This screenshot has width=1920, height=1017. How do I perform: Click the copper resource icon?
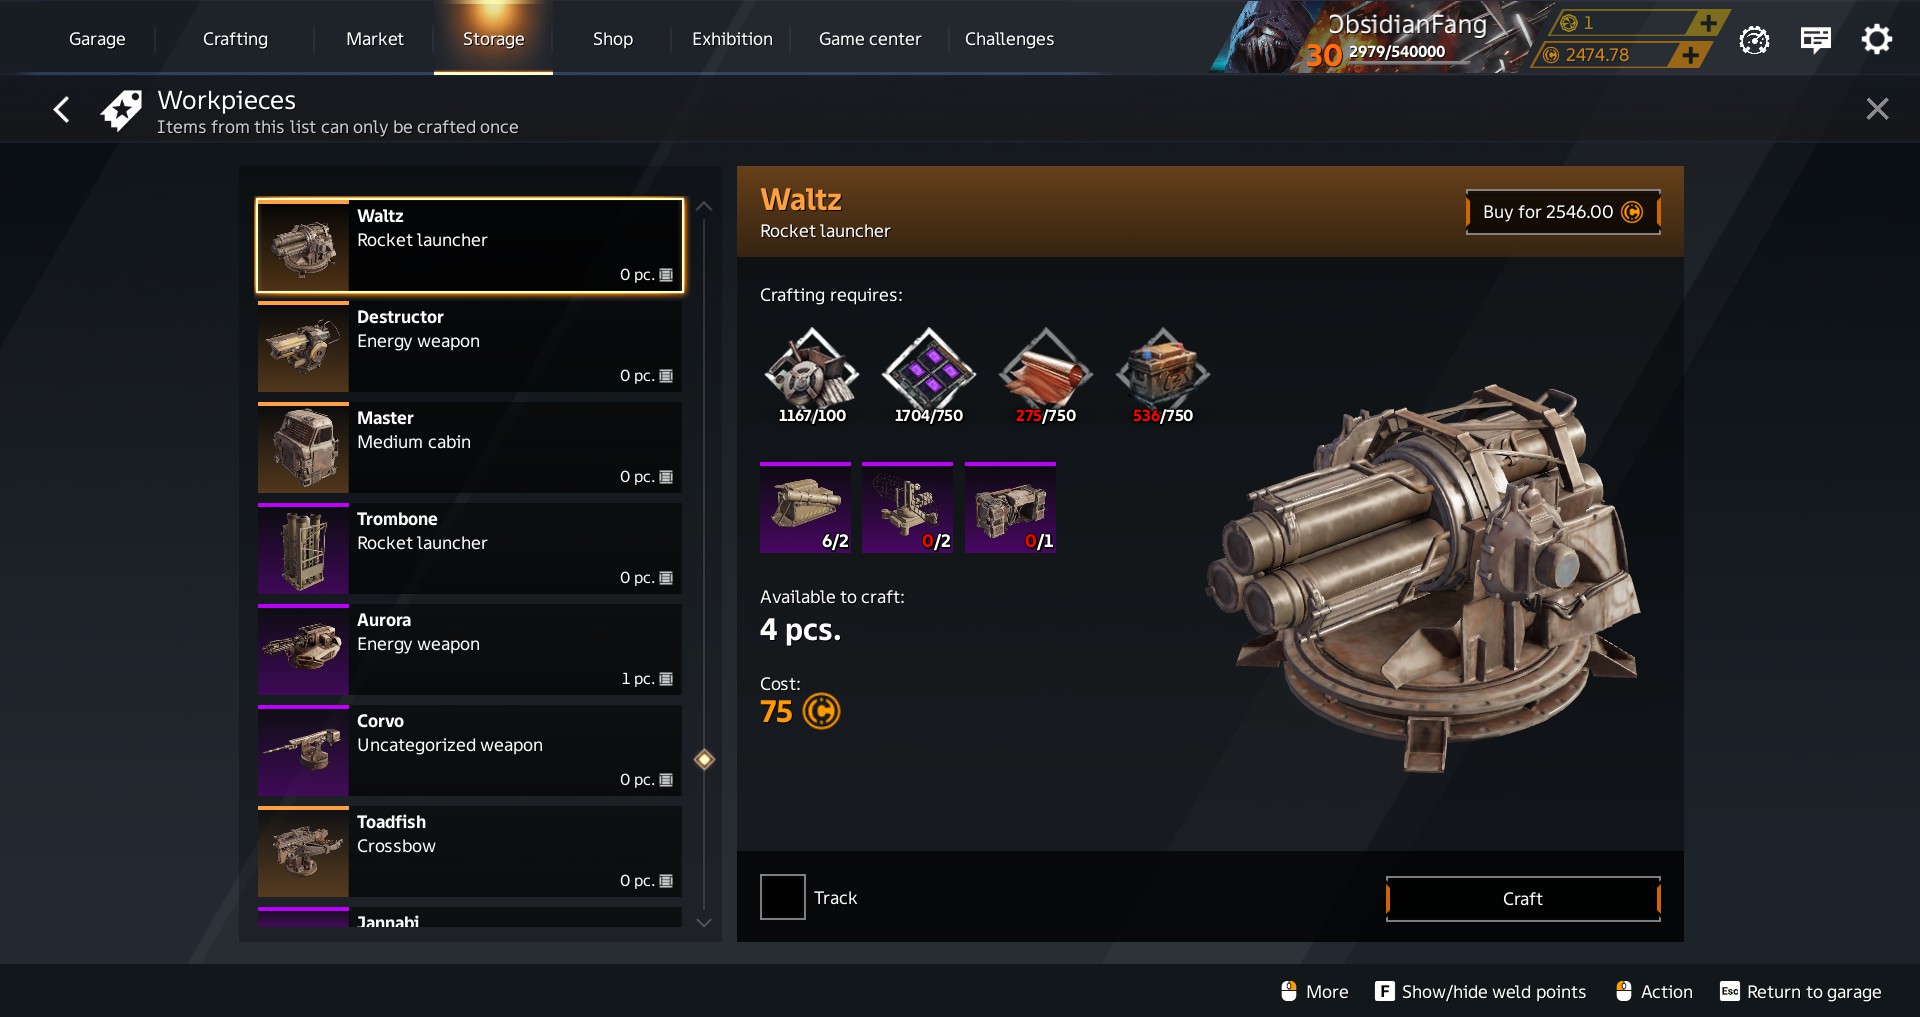coord(1045,368)
